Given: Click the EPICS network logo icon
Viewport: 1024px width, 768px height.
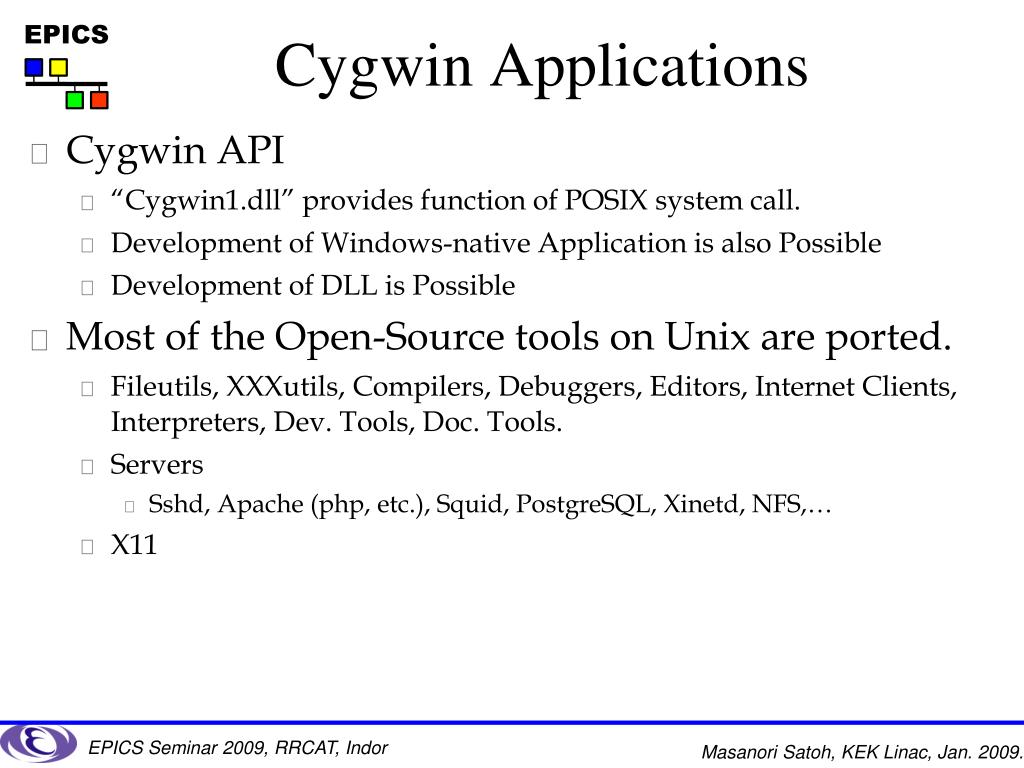Looking at the screenshot, I should click(67, 83).
